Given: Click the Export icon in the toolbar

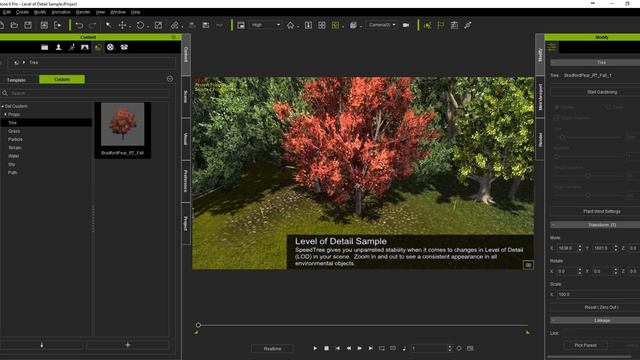Looking at the screenshot, I should tap(57, 25).
